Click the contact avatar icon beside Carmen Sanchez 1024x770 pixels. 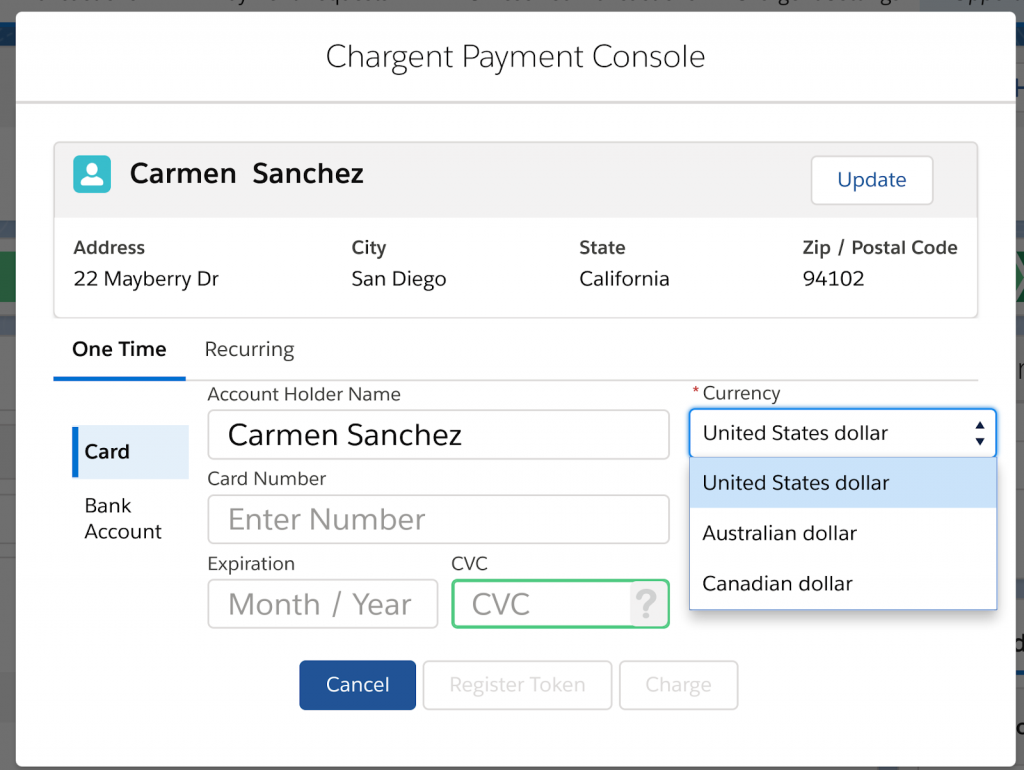(x=92, y=174)
